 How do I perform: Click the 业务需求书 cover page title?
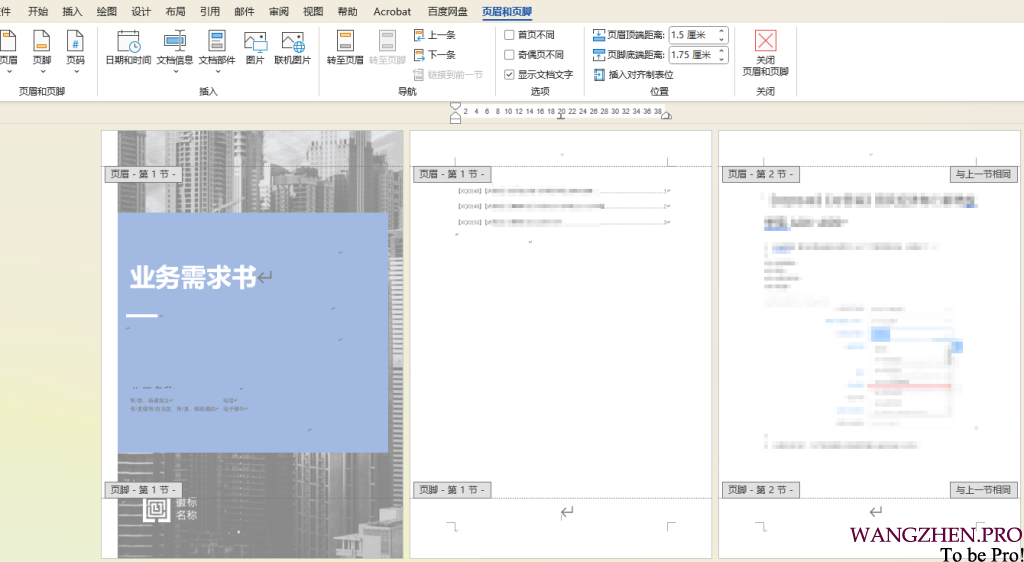[x=193, y=278]
